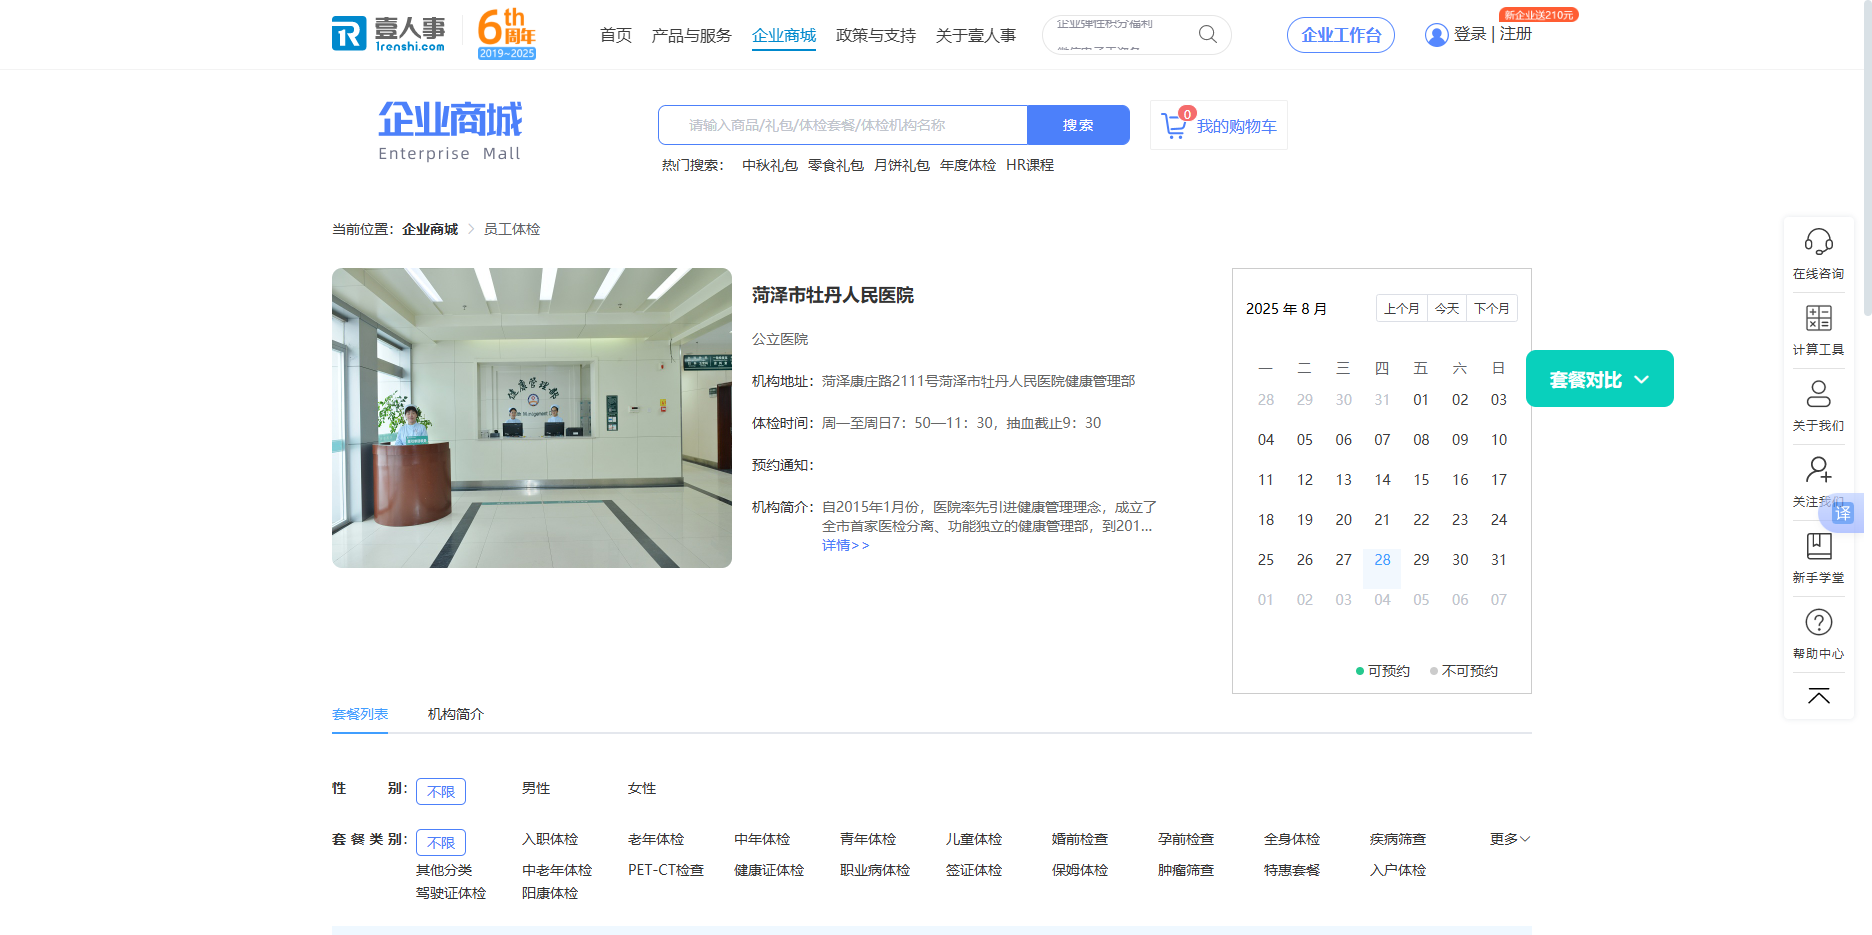Click the 新企业送210元 promo badge
Screen dimensions: 1872x935
1539,14
